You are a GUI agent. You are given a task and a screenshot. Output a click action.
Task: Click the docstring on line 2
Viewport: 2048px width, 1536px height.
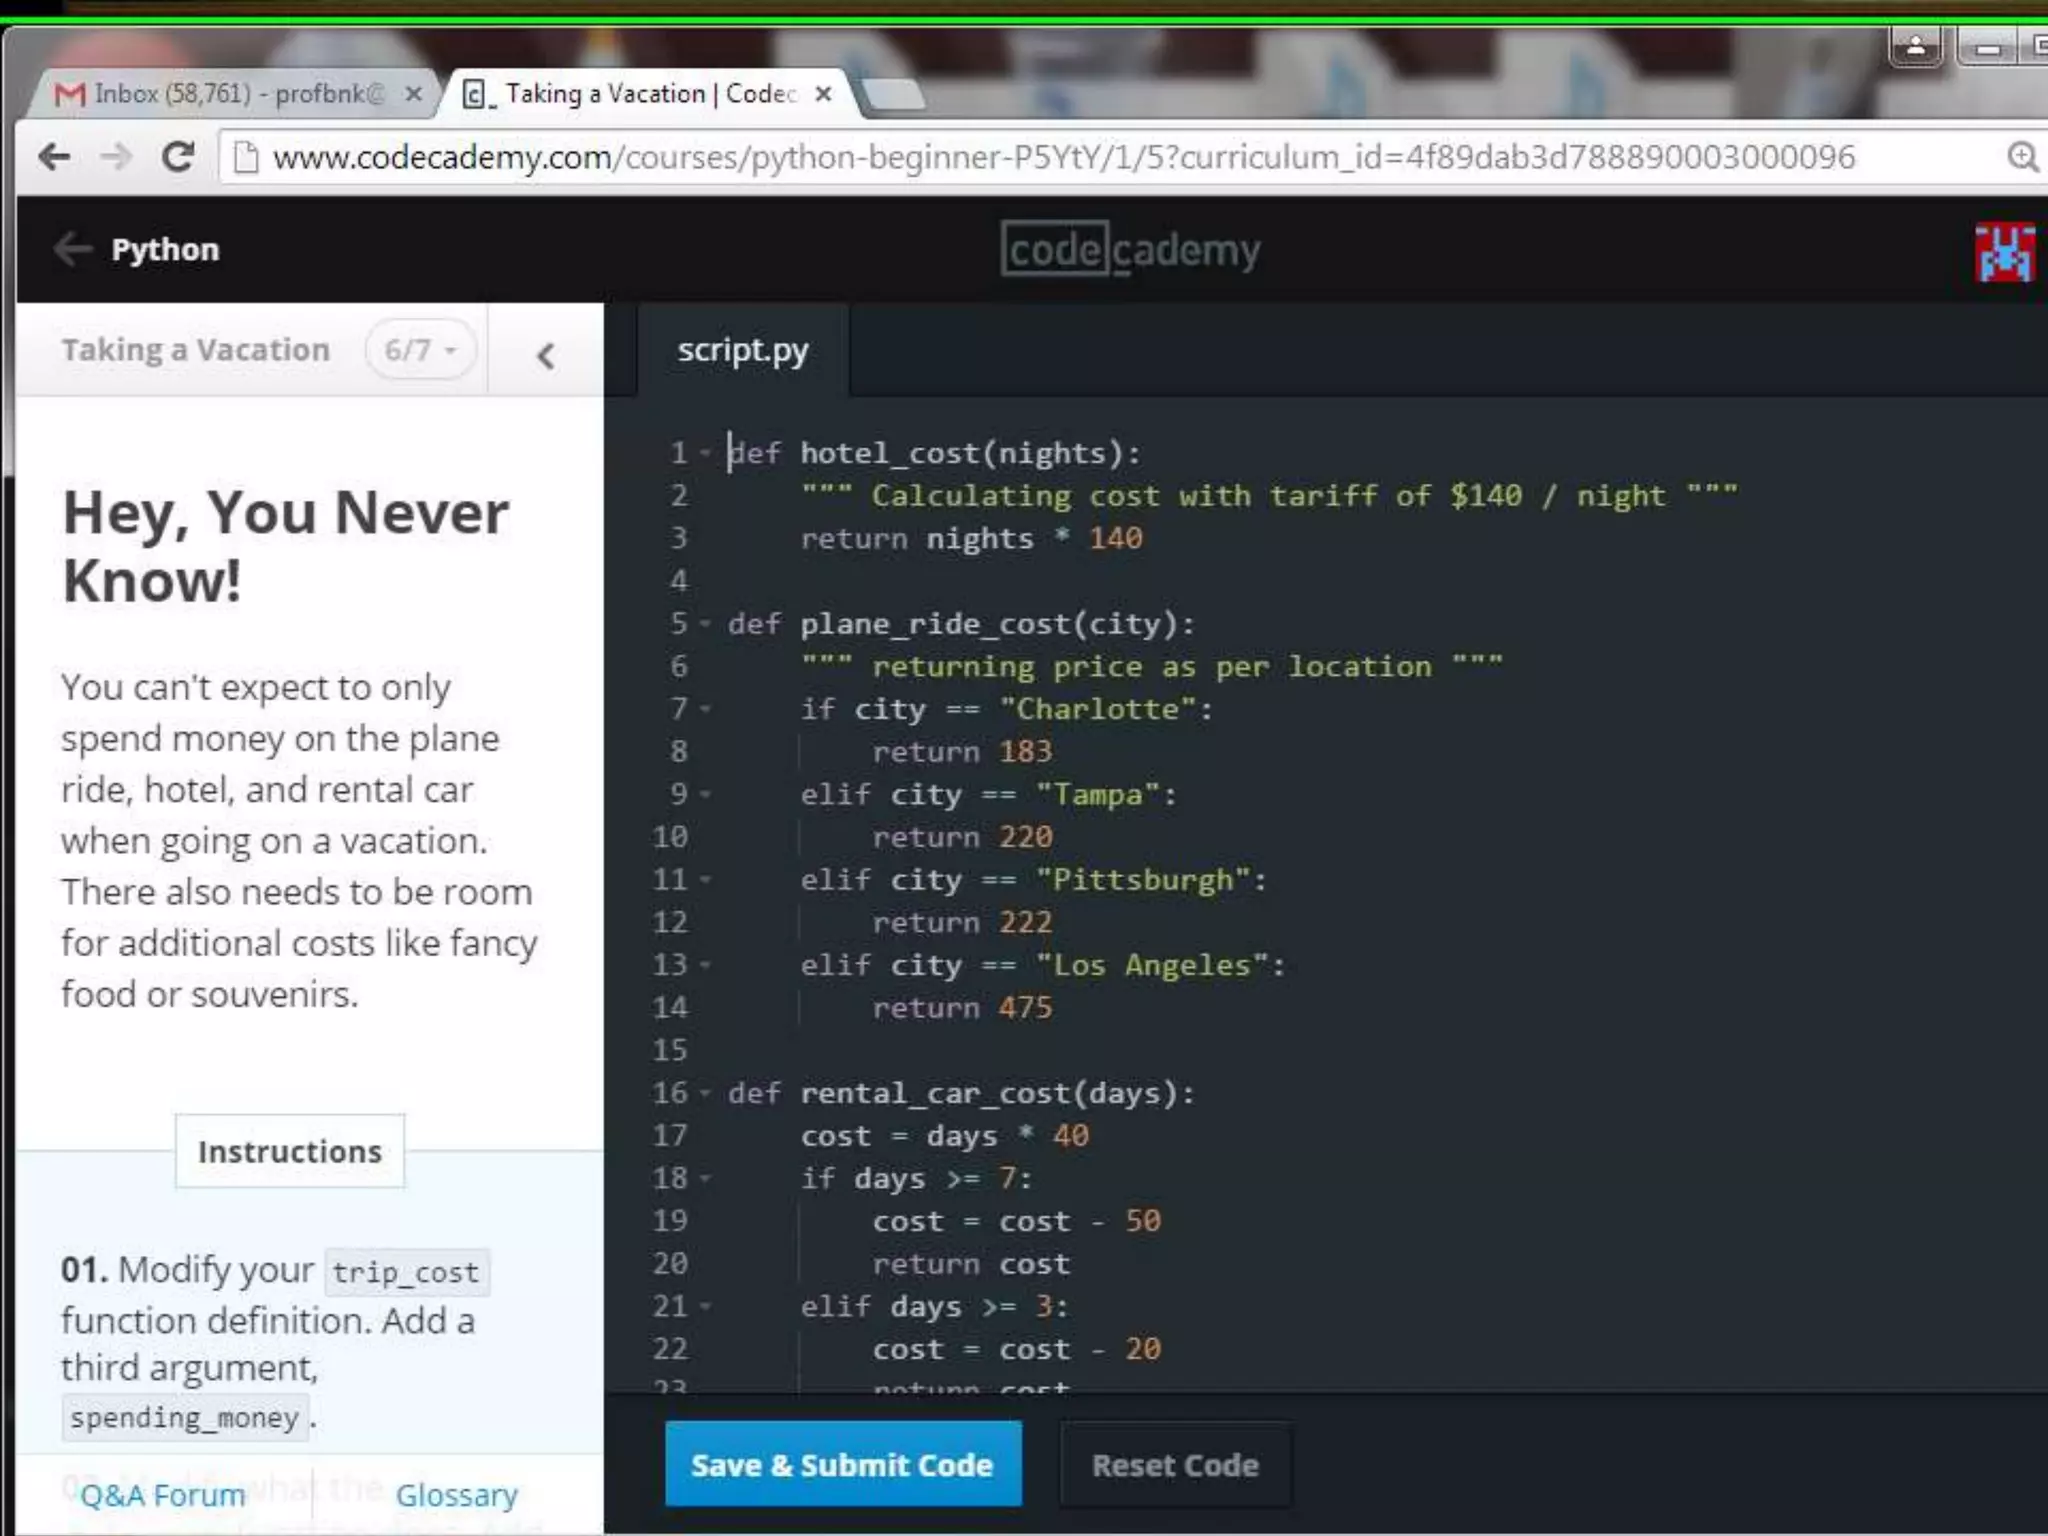(x=1269, y=496)
